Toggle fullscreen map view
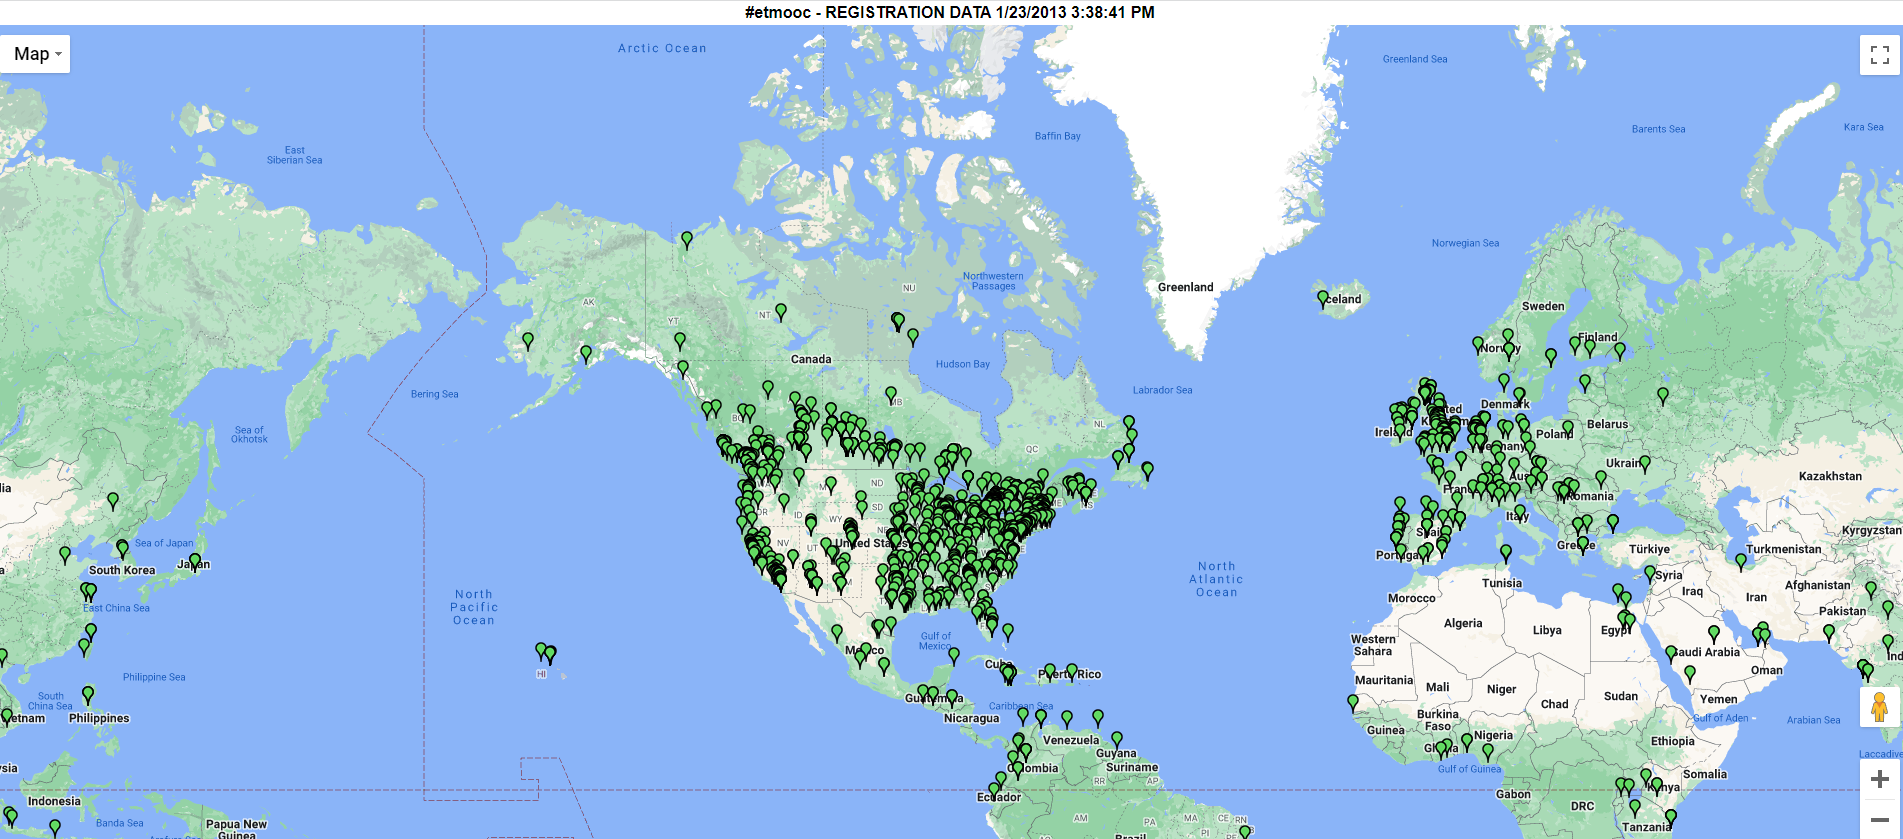The image size is (1903, 839). pos(1879,55)
